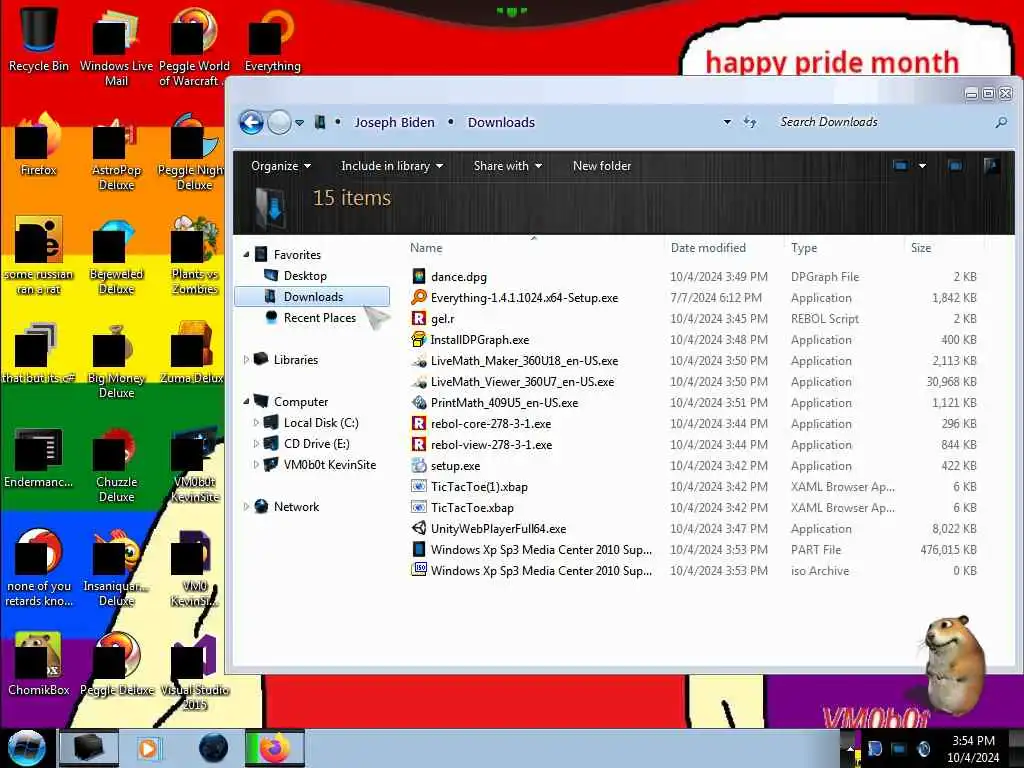Screen dimensions: 1024x768
Task: Open the view options dropdown arrow
Action: coord(922,166)
